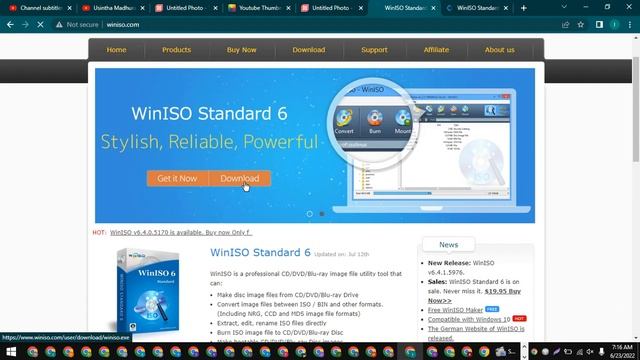Switch to the loading WinISO Standard tab

478,8
